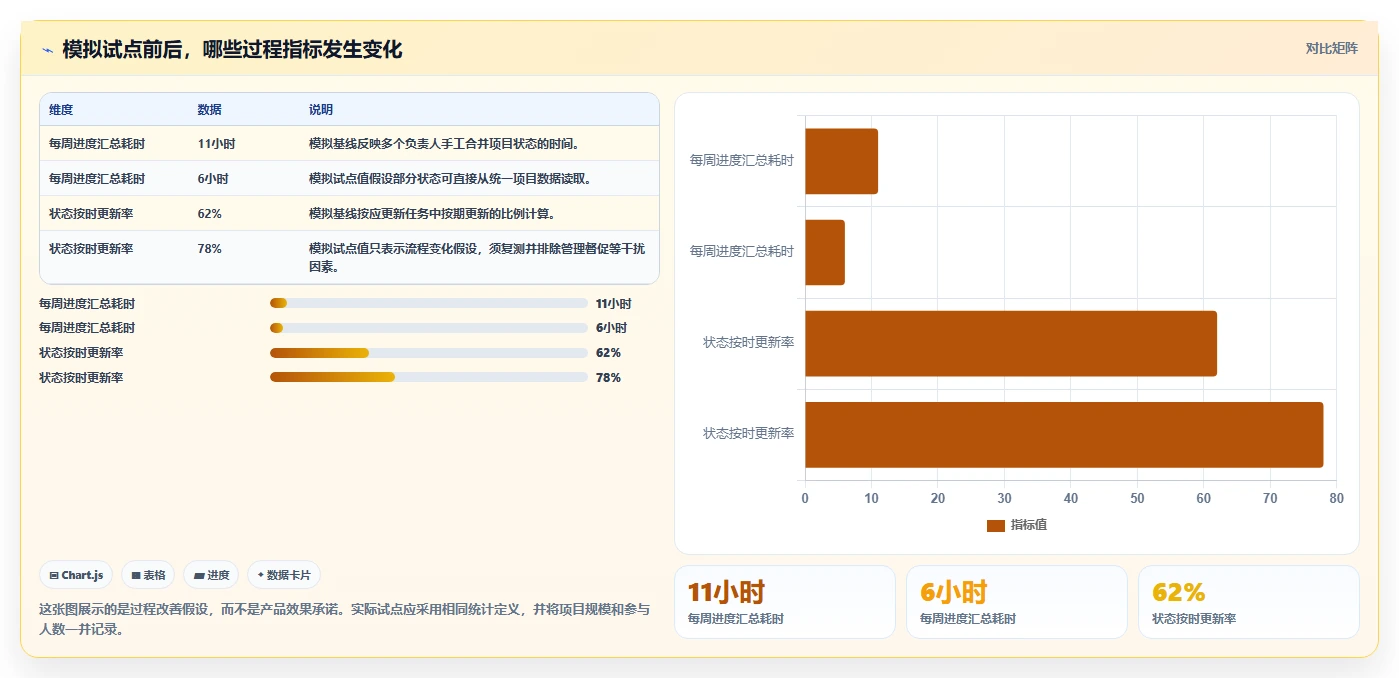The height and width of the screenshot is (678, 1399).
Task: Click the description starting 模拟试点值只表示流程变化
Action: pos(477,258)
